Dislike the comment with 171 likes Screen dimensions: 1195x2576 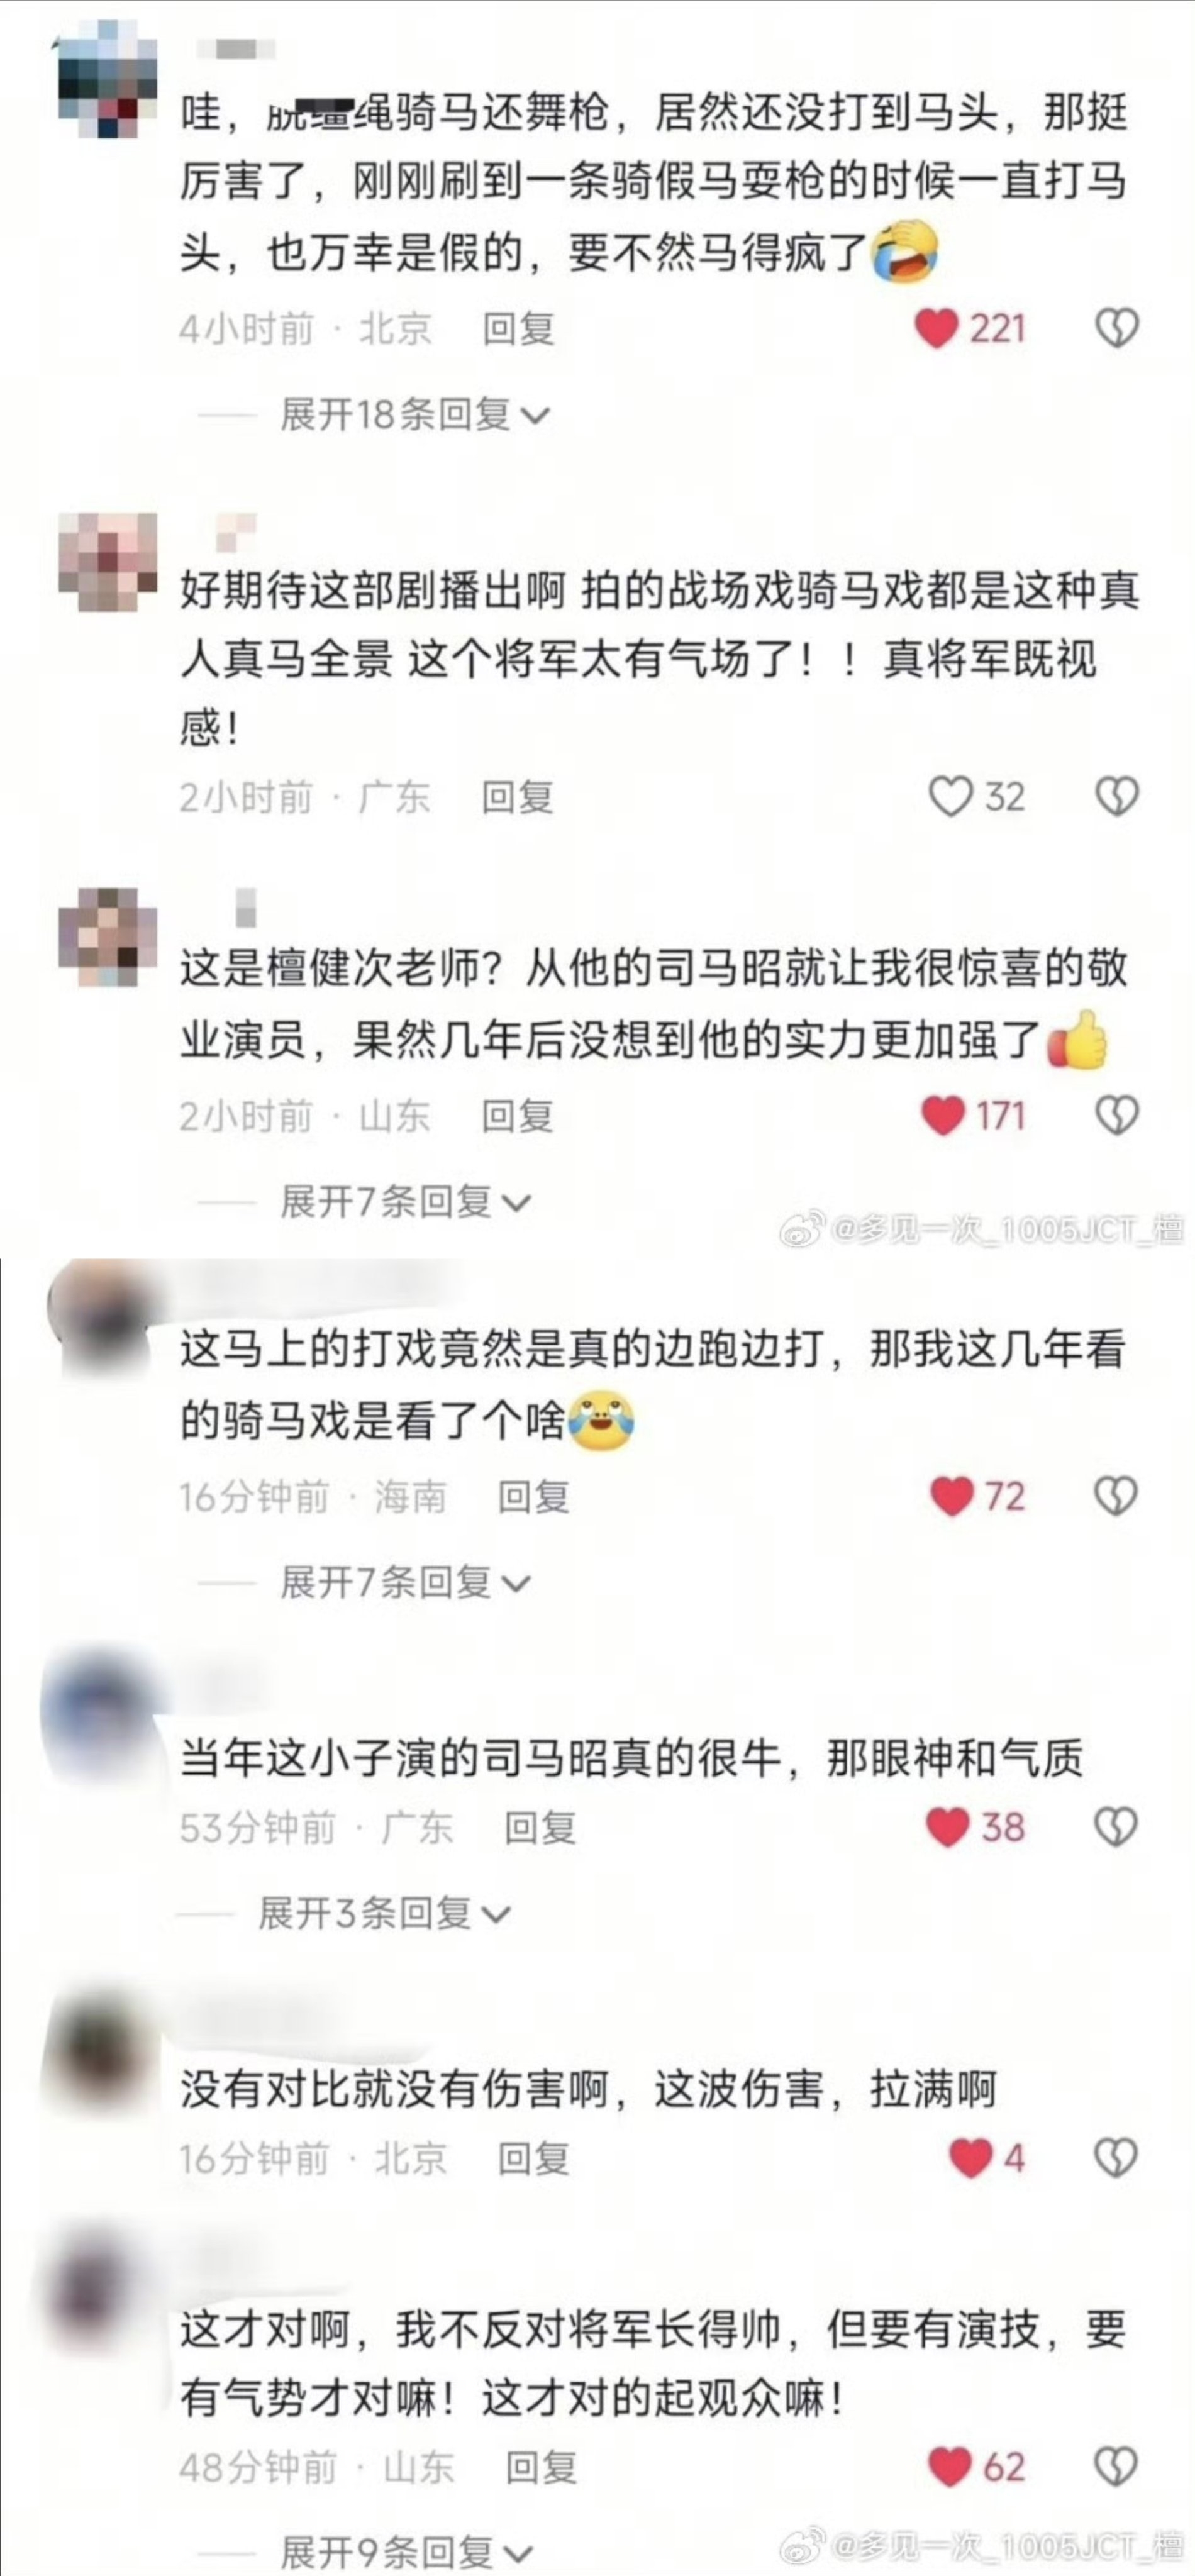(1117, 1115)
